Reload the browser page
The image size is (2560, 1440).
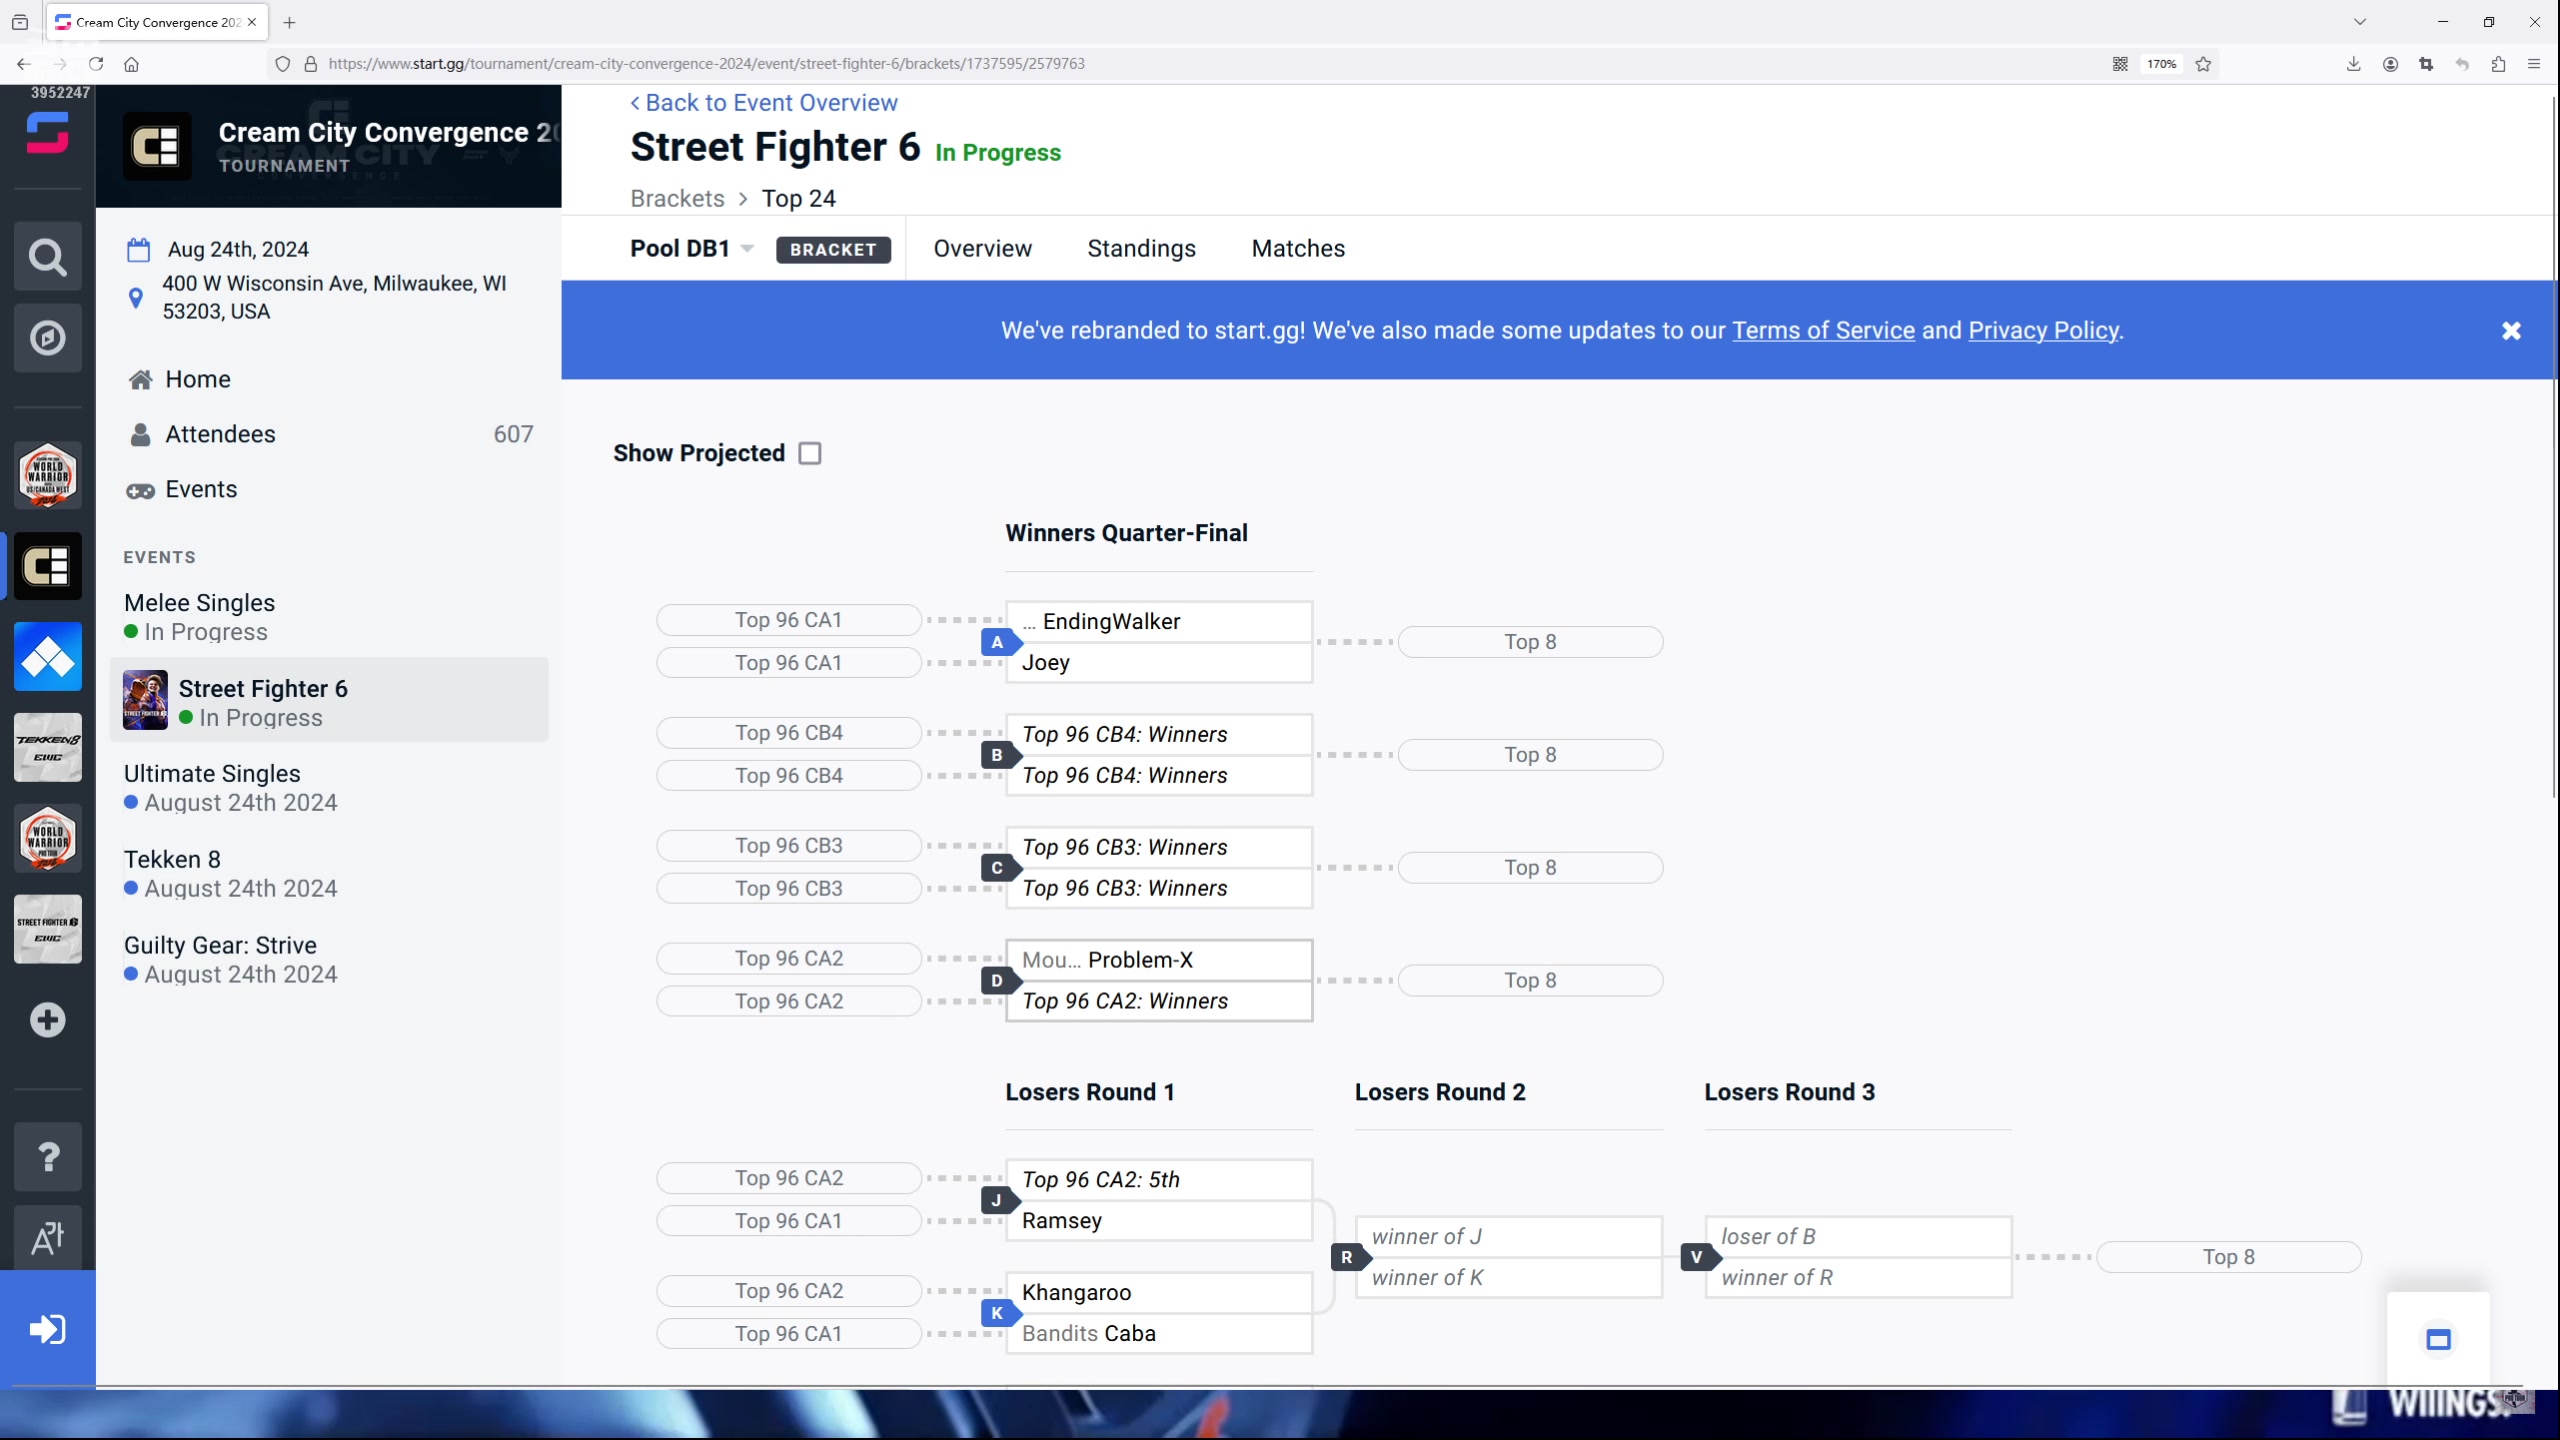tap(96, 64)
